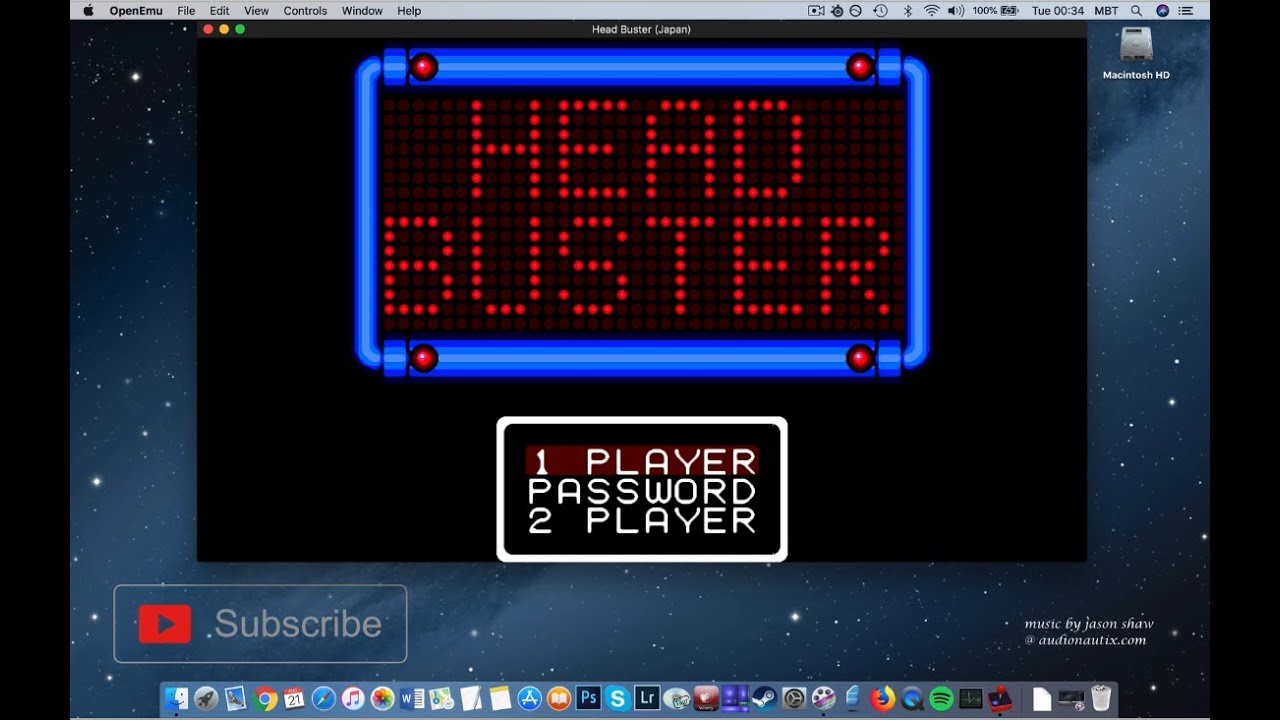Open the App Store dock icon
Viewport: 1280px width, 720px height.
(529, 699)
